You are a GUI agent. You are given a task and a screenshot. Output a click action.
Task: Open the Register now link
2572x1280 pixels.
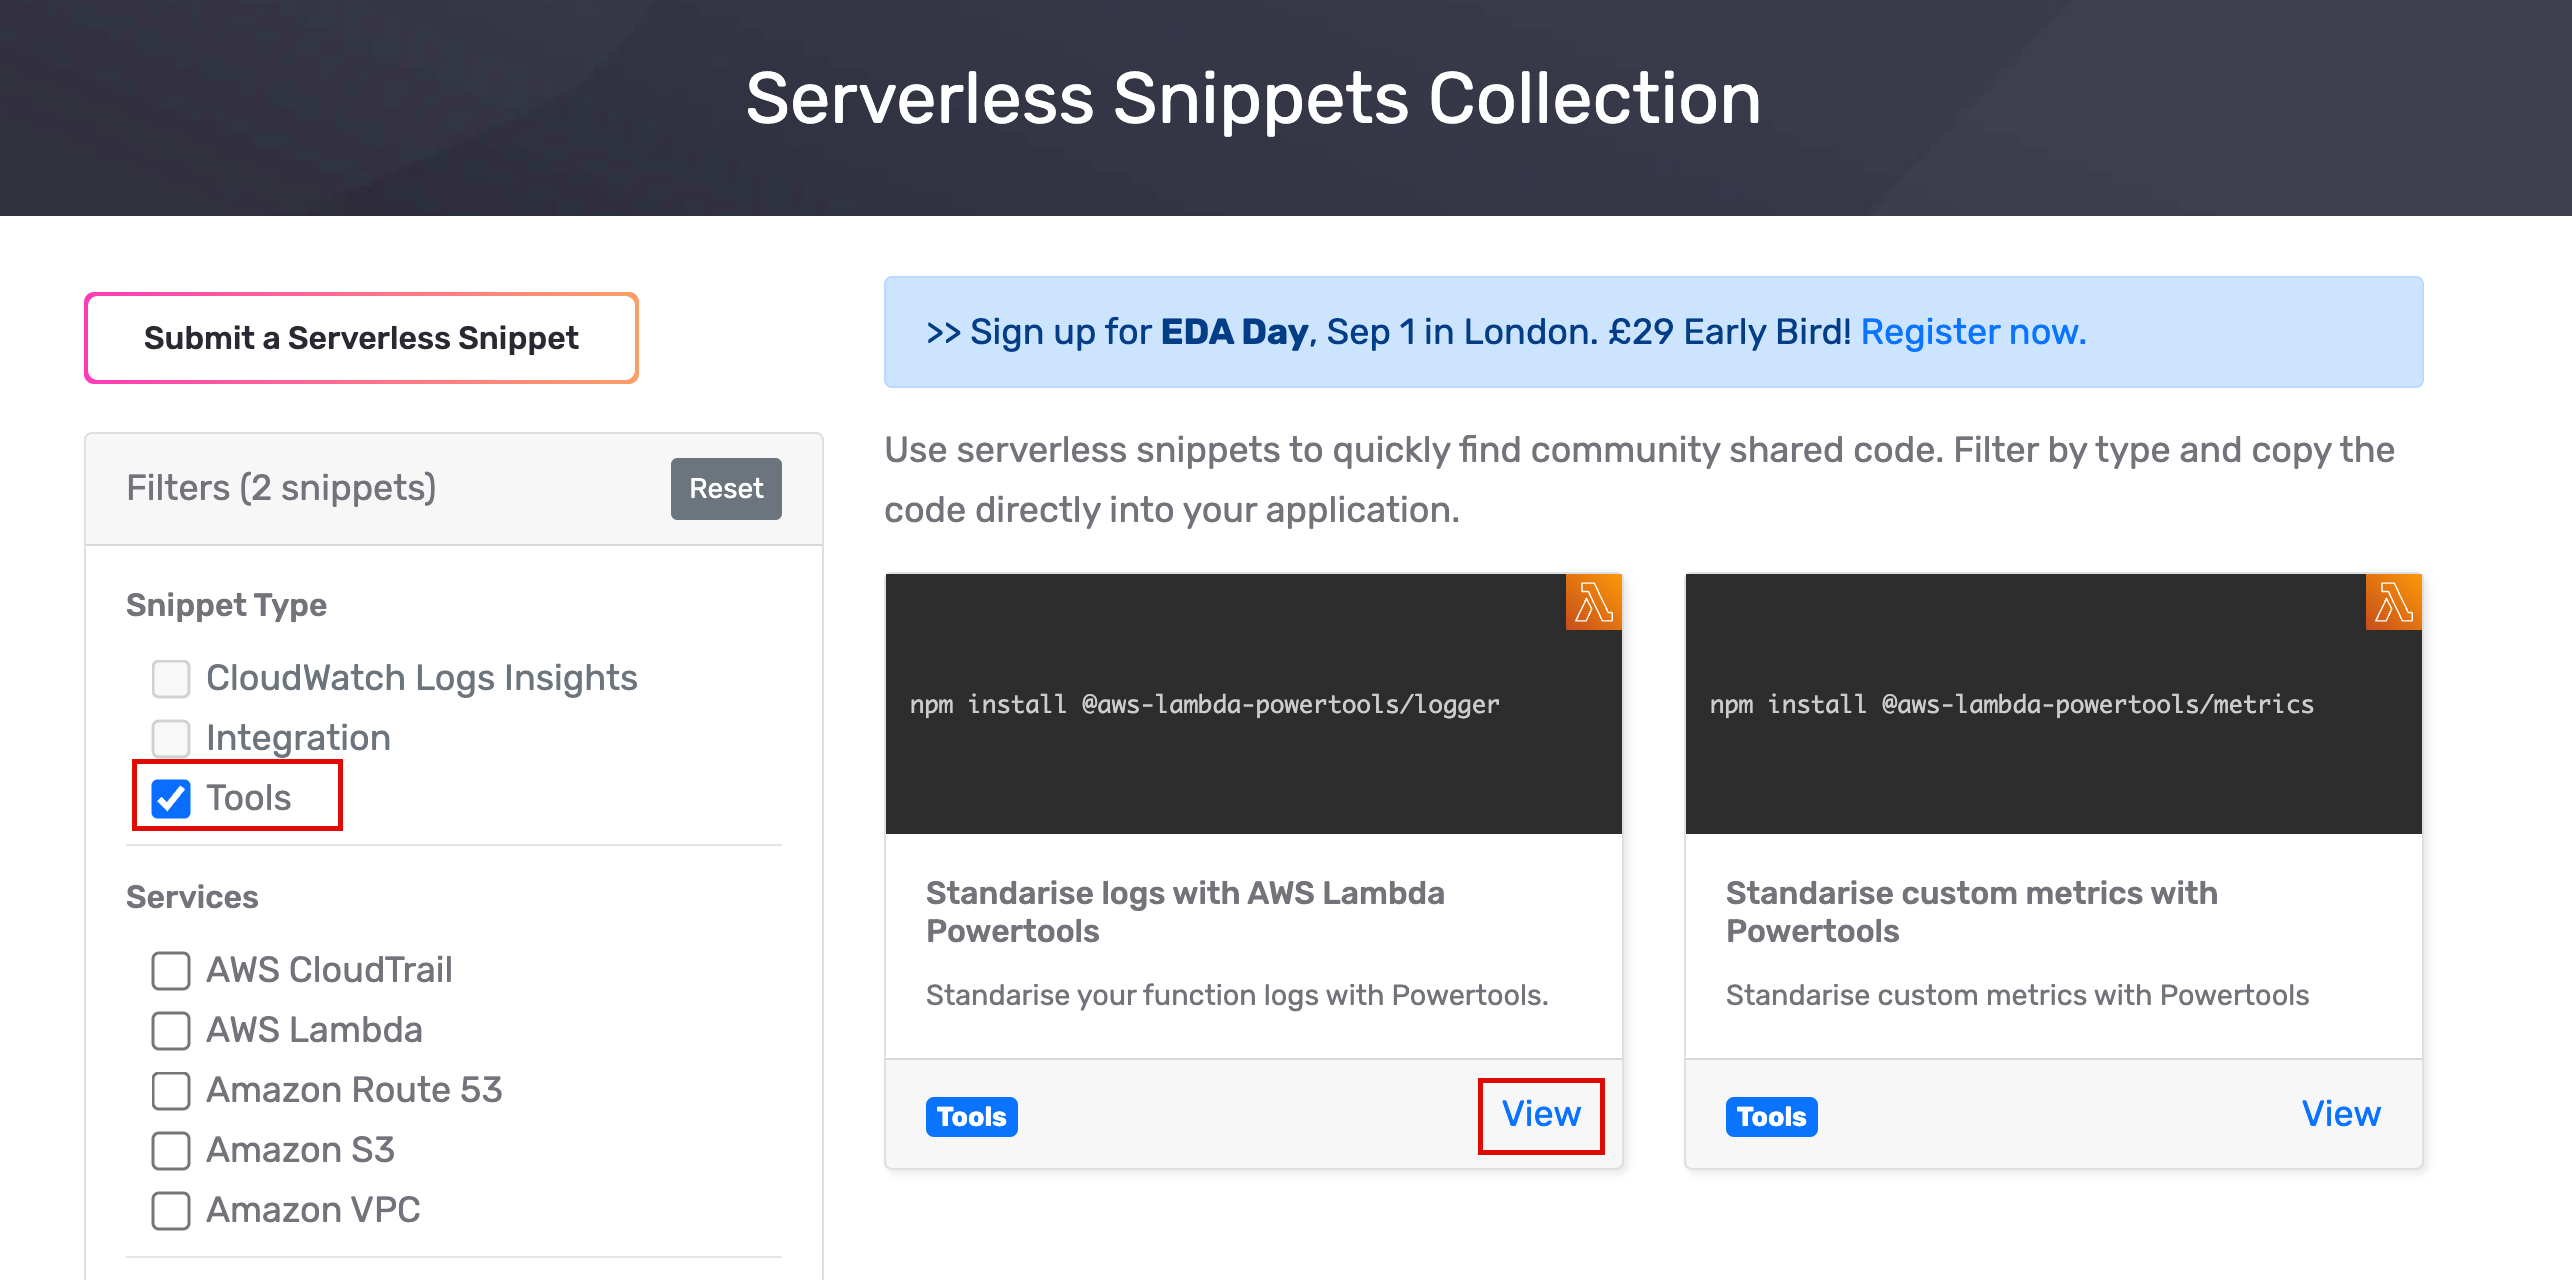point(1973,332)
